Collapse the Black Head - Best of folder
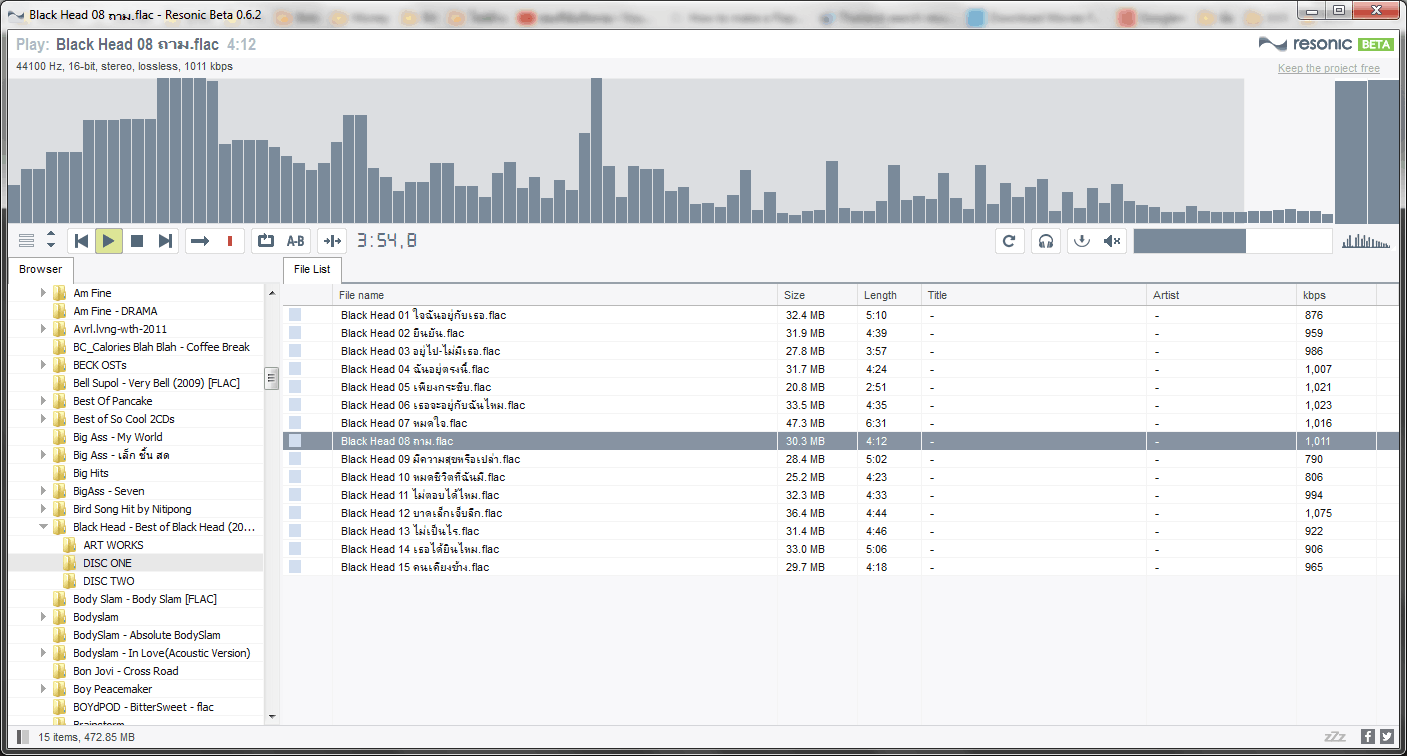The height and width of the screenshot is (756, 1407). [43, 527]
